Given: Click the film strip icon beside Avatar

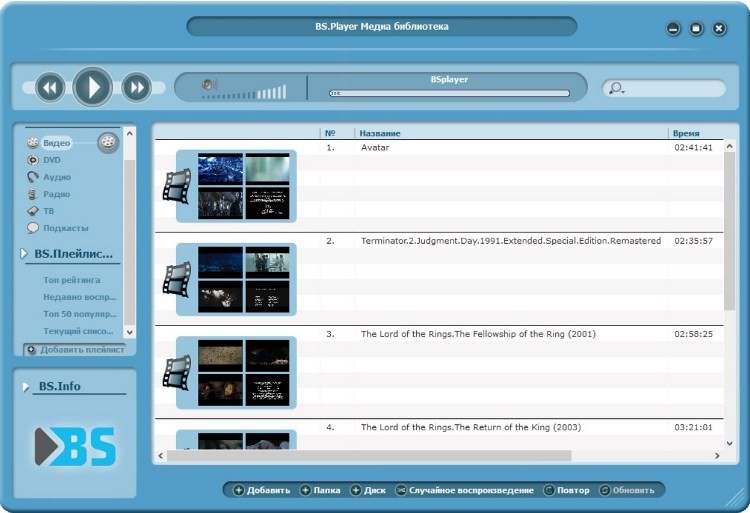Looking at the screenshot, I should [x=177, y=186].
